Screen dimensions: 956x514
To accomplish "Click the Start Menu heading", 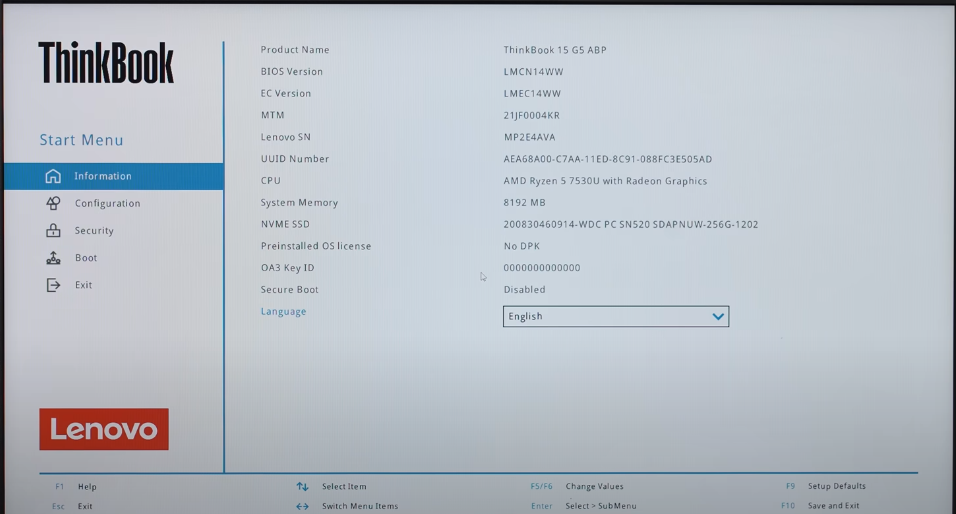I will 82,140.
